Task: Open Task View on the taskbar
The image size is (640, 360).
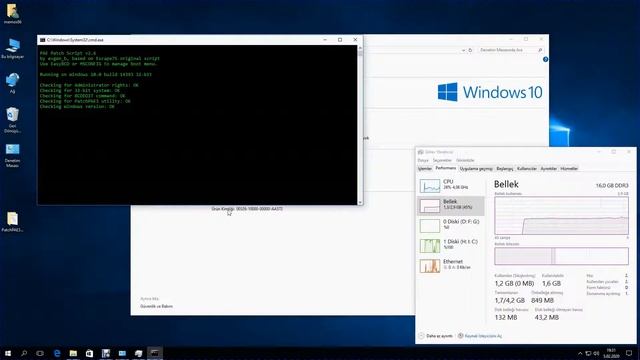Action: (x=40, y=353)
